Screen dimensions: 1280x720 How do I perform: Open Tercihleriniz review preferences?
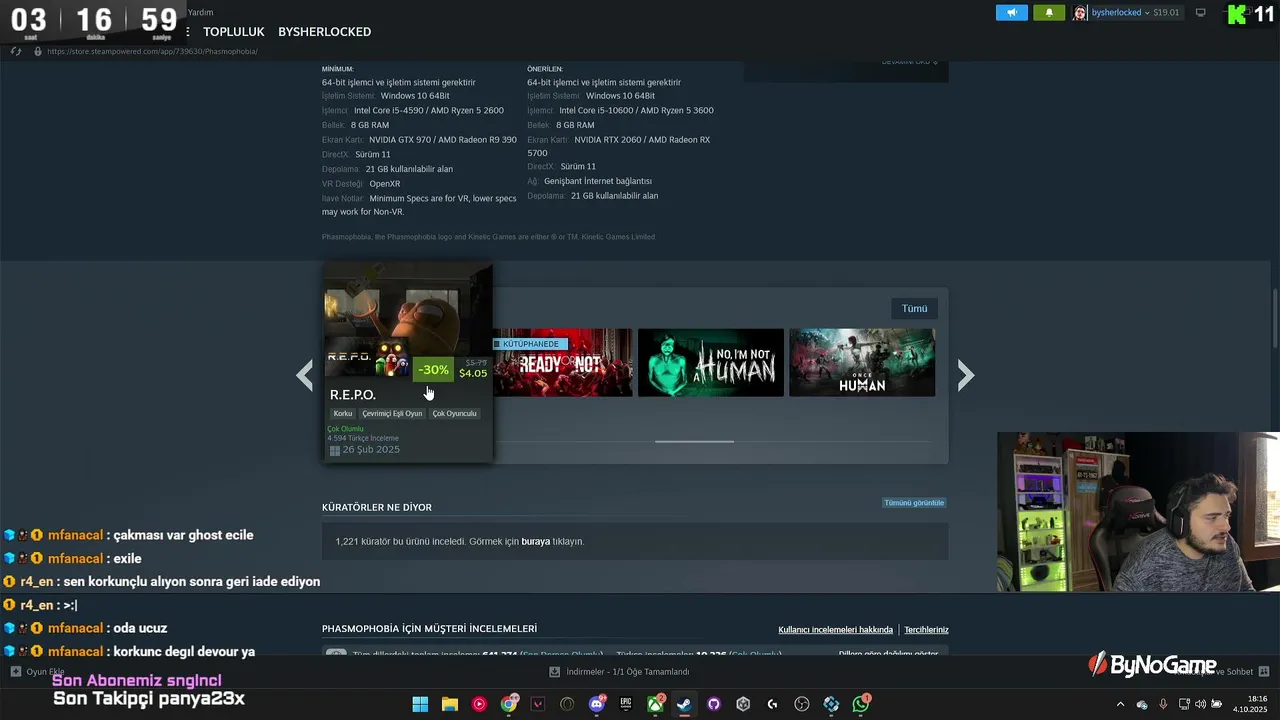pos(926,630)
